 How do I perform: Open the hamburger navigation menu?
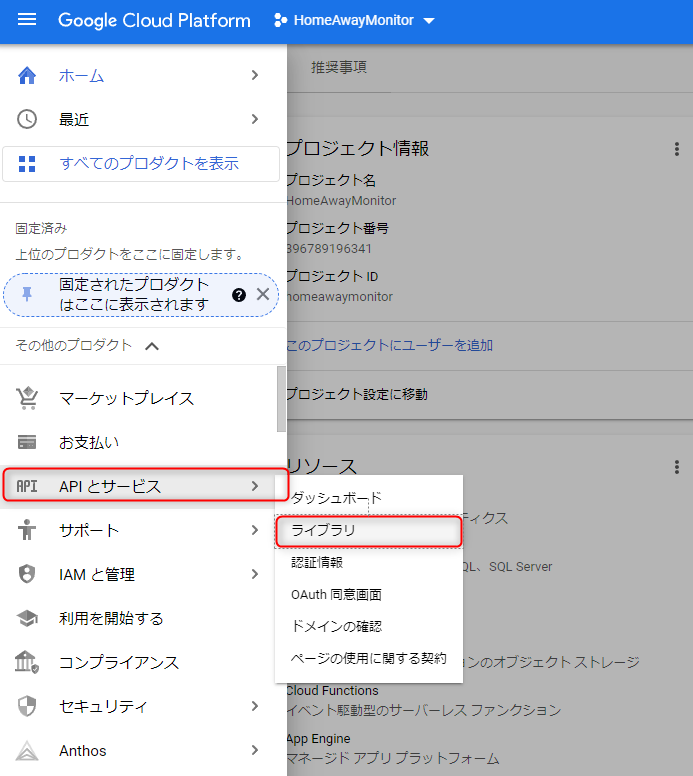click(x=27, y=19)
